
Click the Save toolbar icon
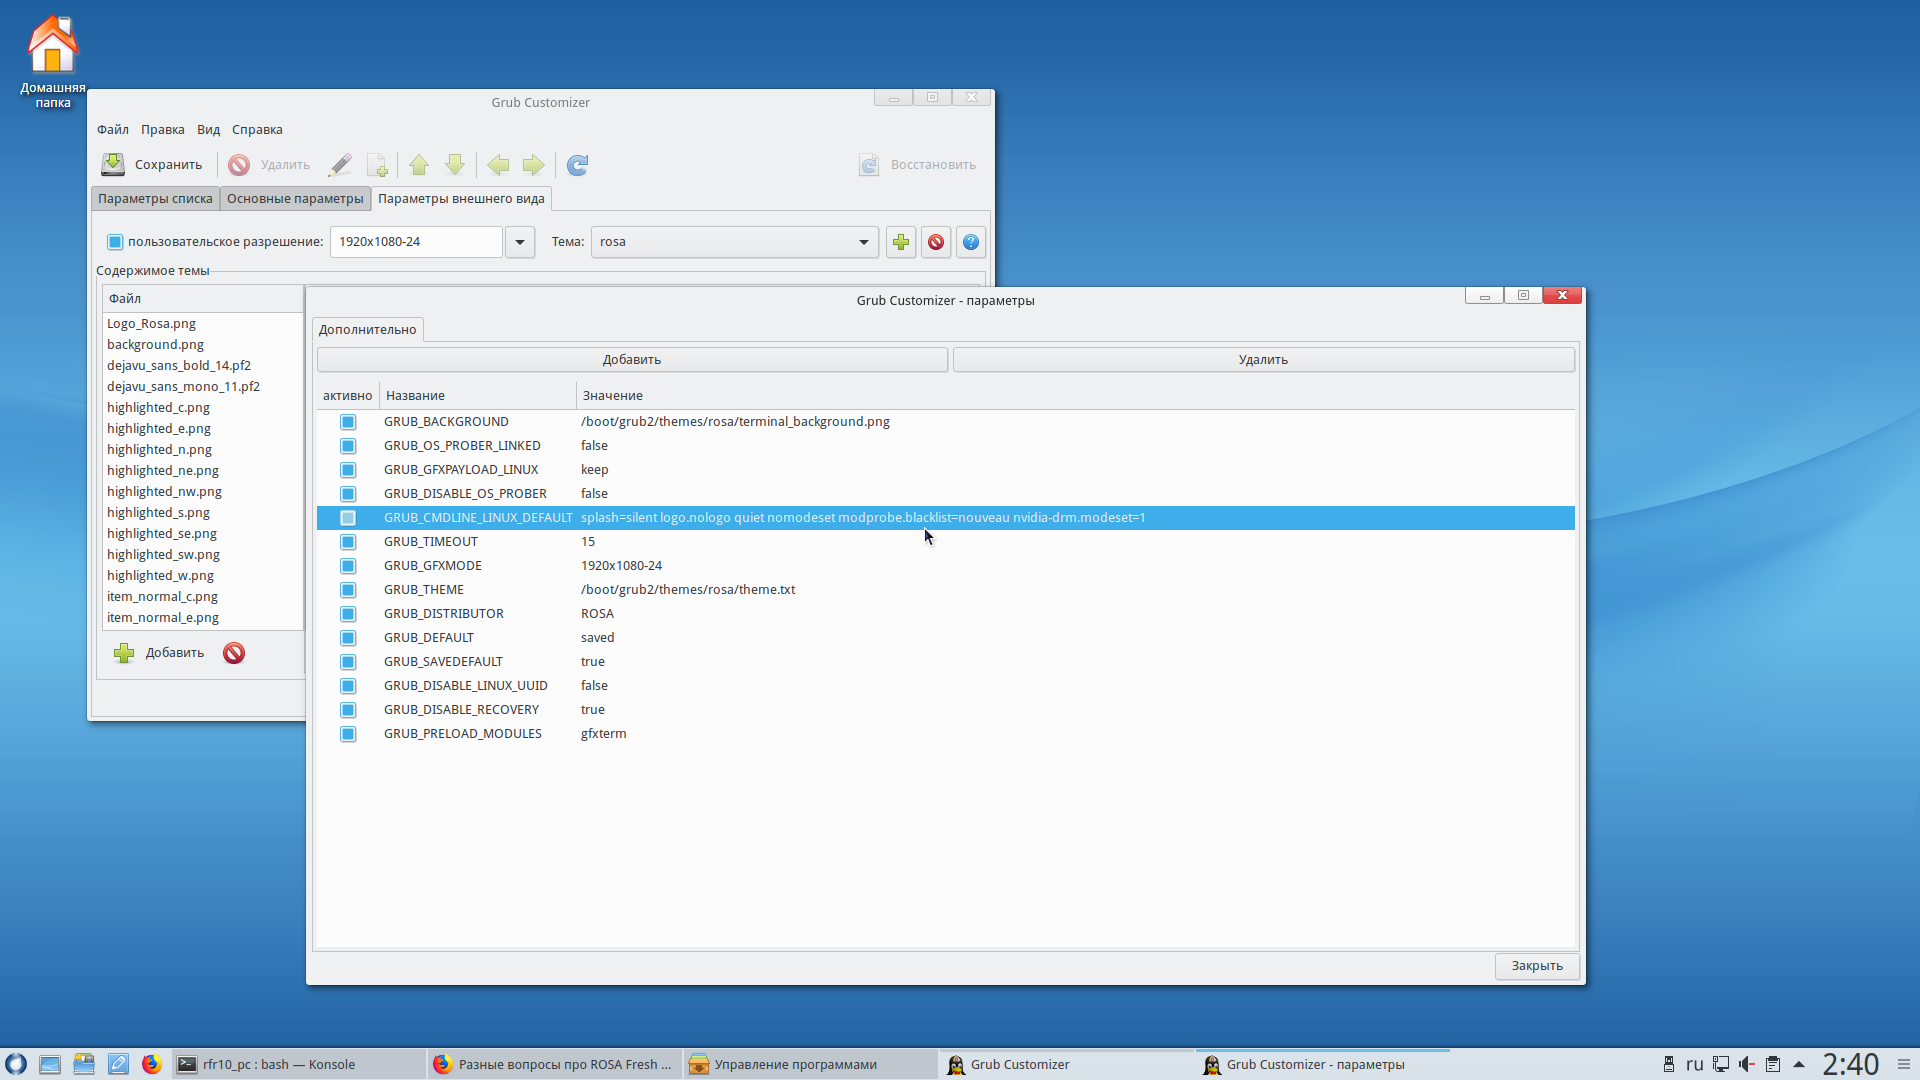pos(114,164)
